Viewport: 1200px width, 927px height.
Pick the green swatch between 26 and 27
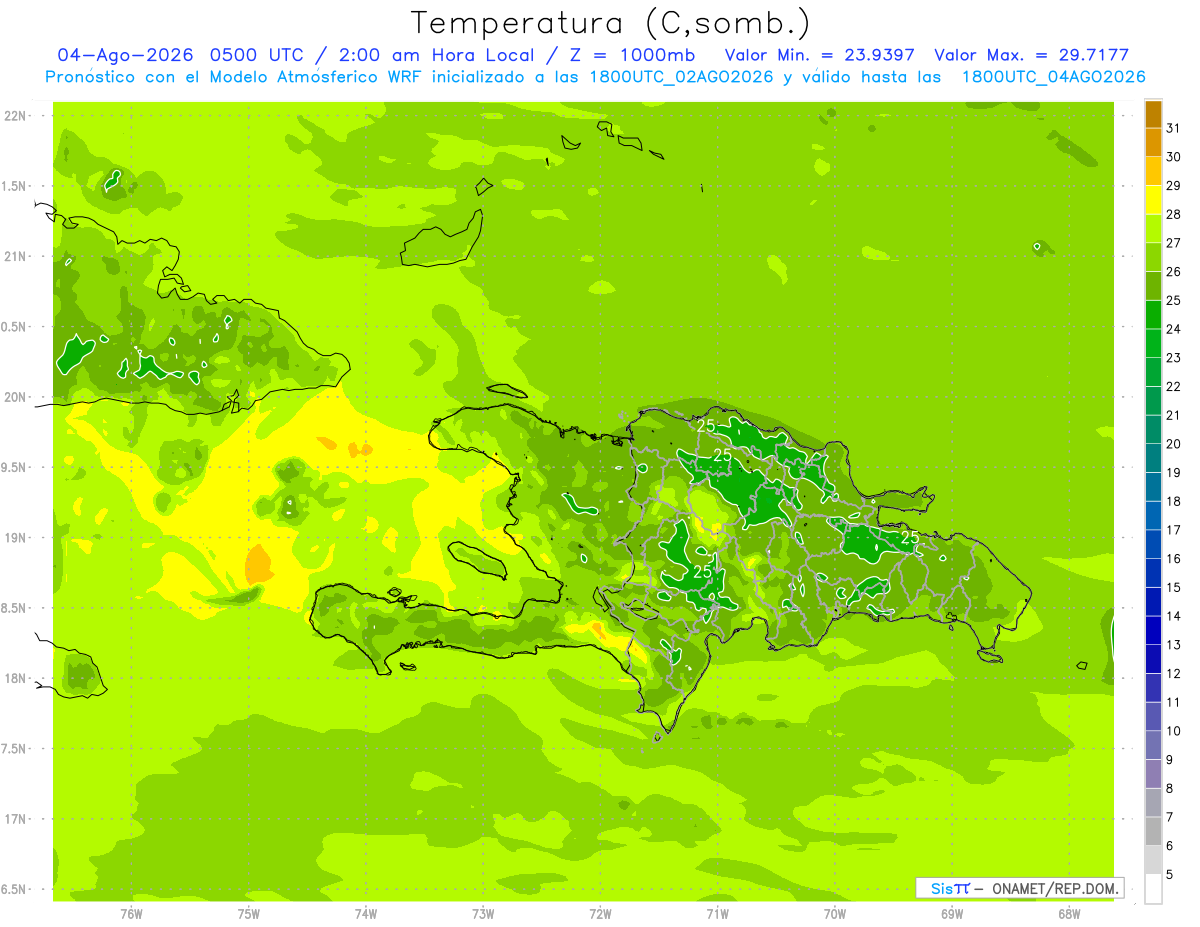pos(1153,257)
